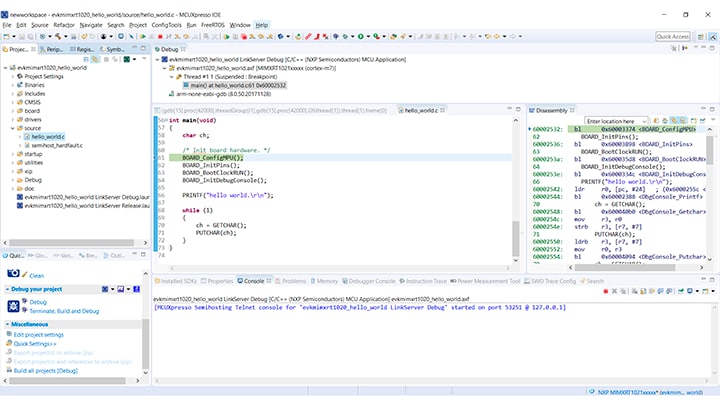Open the Project Settings node

44,76
